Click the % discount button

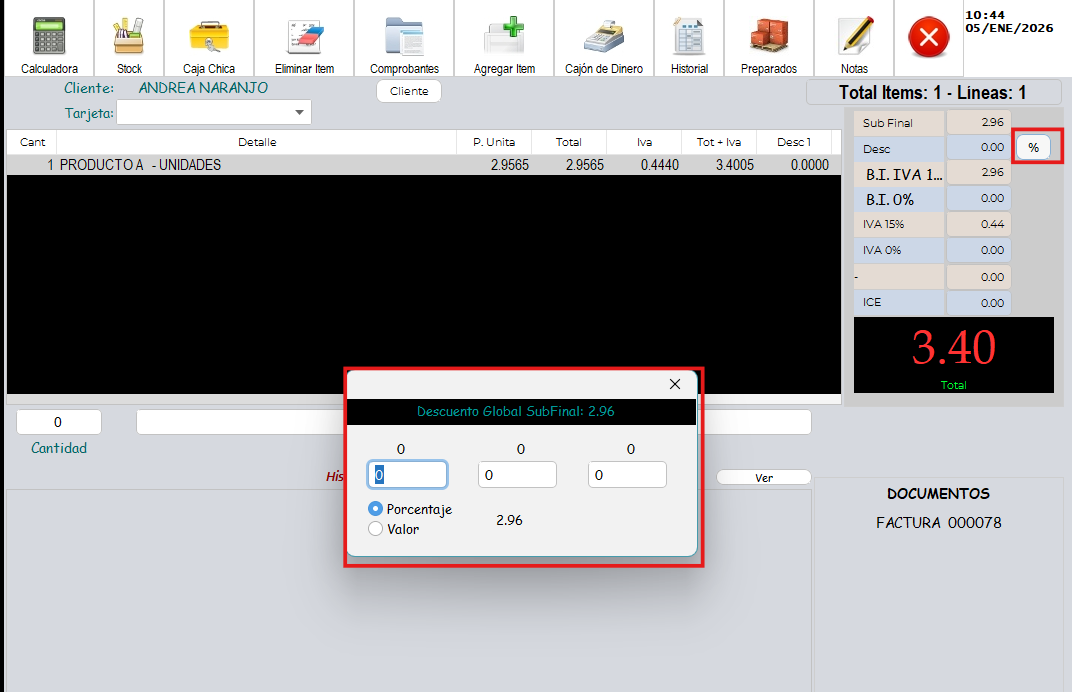point(1034,147)
